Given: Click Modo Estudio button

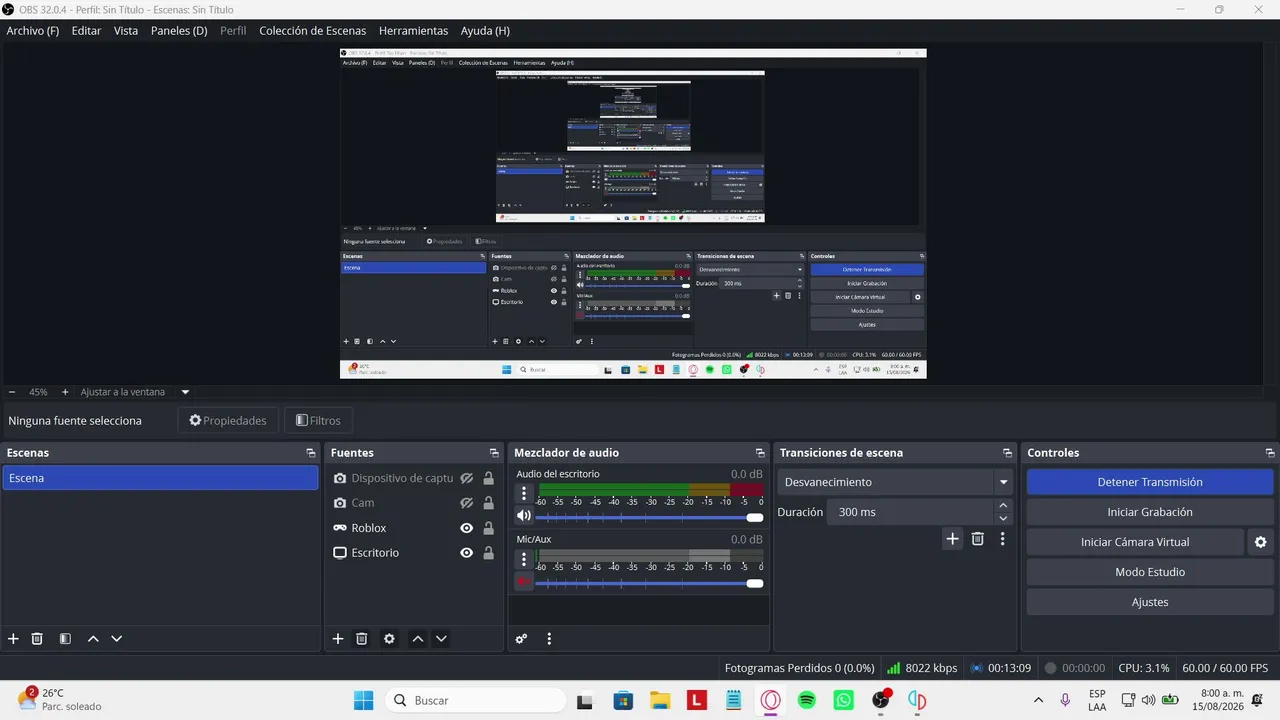Looking at the screenshot, I should coord(1150,572).
